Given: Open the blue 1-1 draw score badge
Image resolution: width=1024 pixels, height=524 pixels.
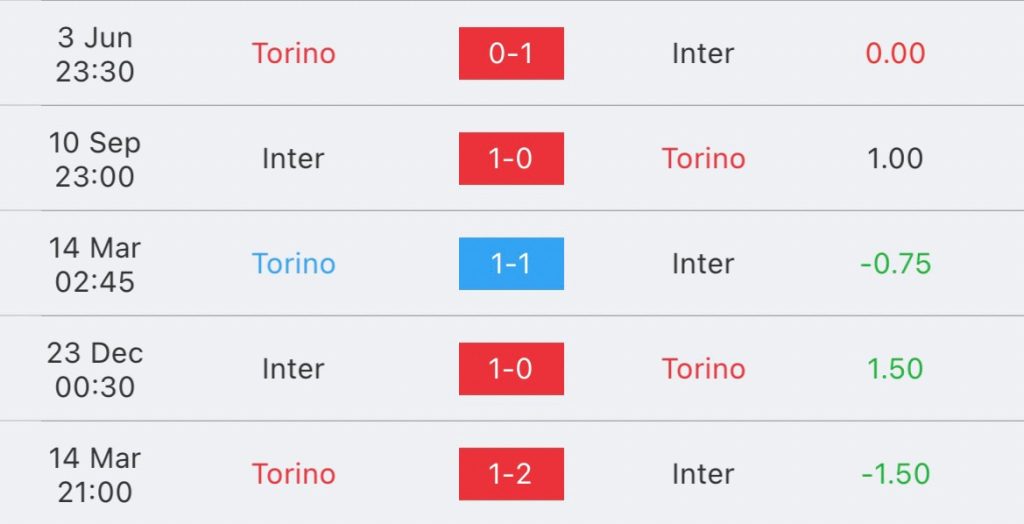Looking at the screenshot, I should (x=511, y=264).
